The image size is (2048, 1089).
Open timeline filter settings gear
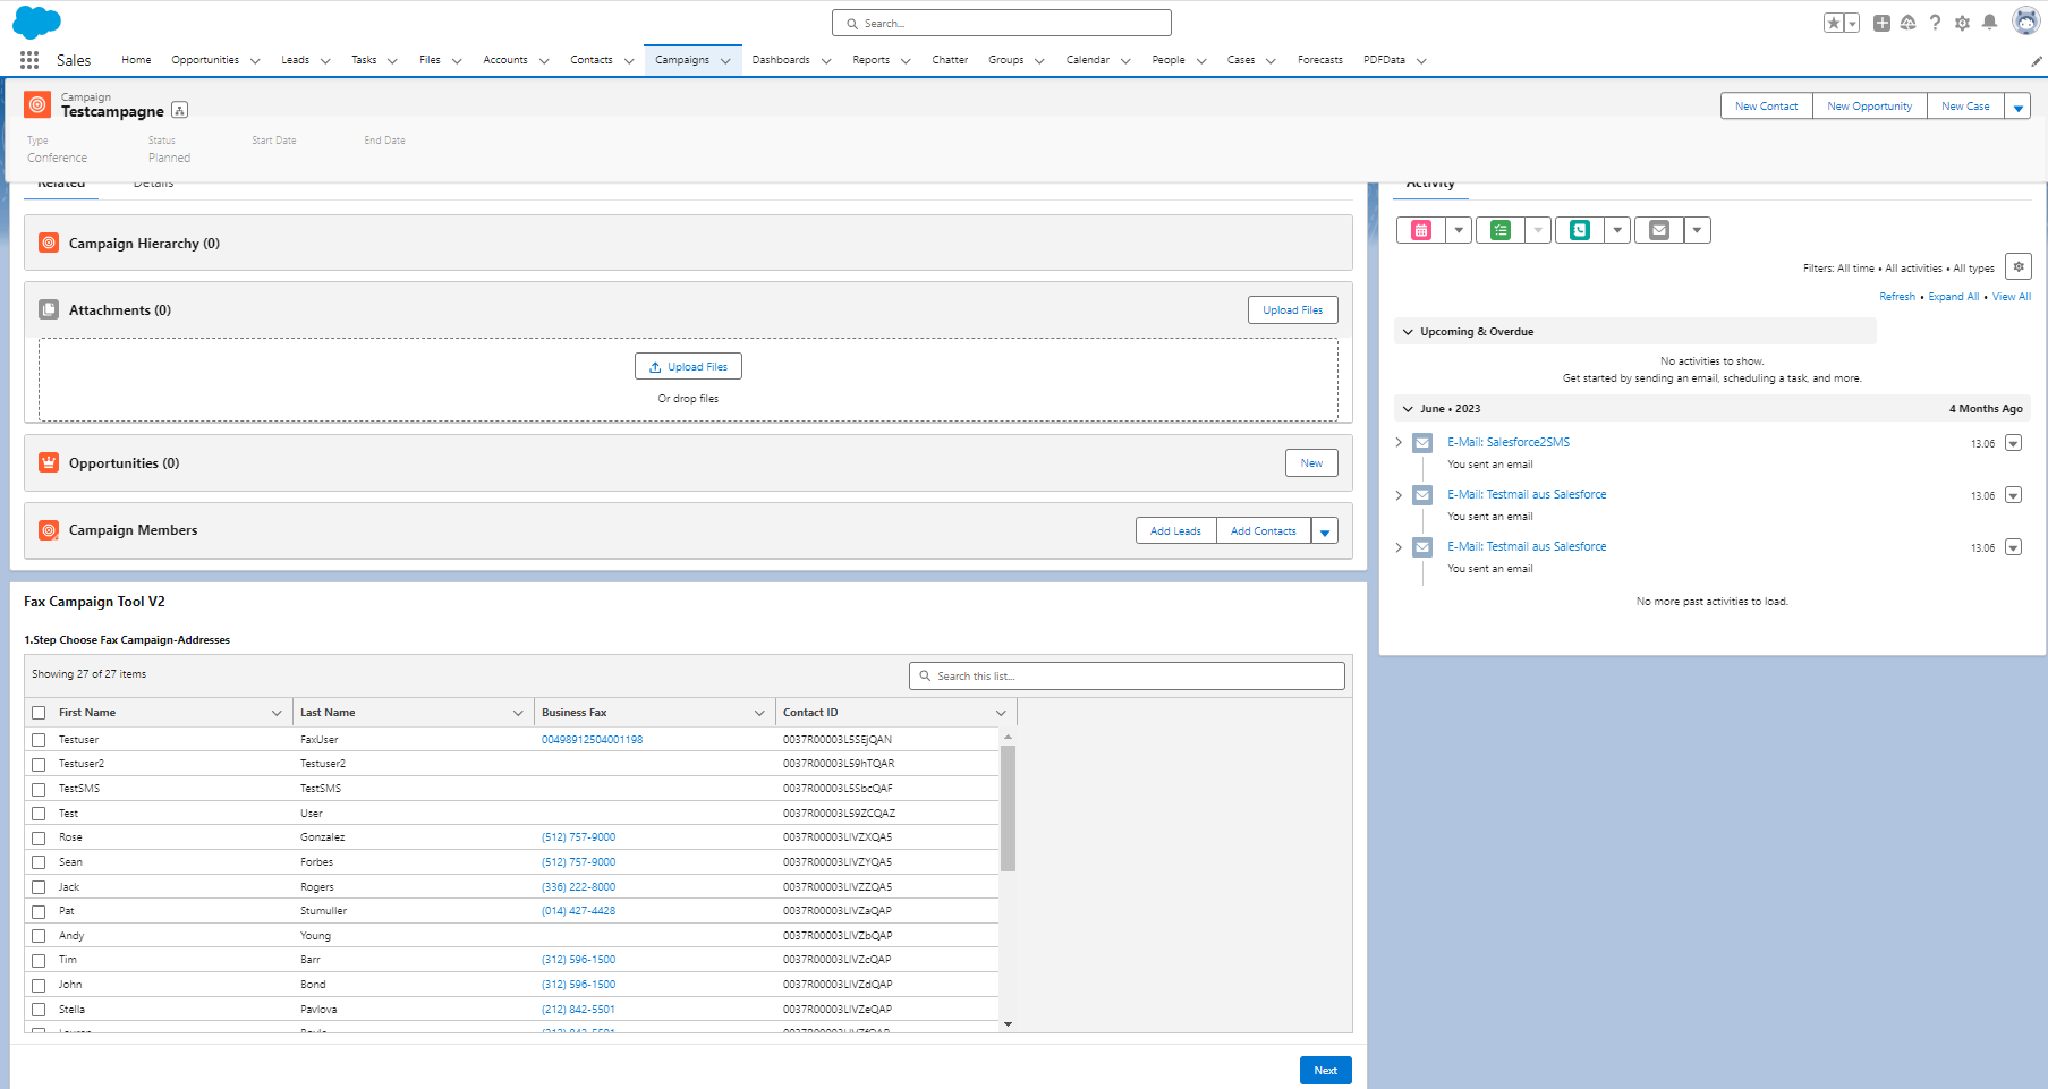click(x=2018, y=267)
